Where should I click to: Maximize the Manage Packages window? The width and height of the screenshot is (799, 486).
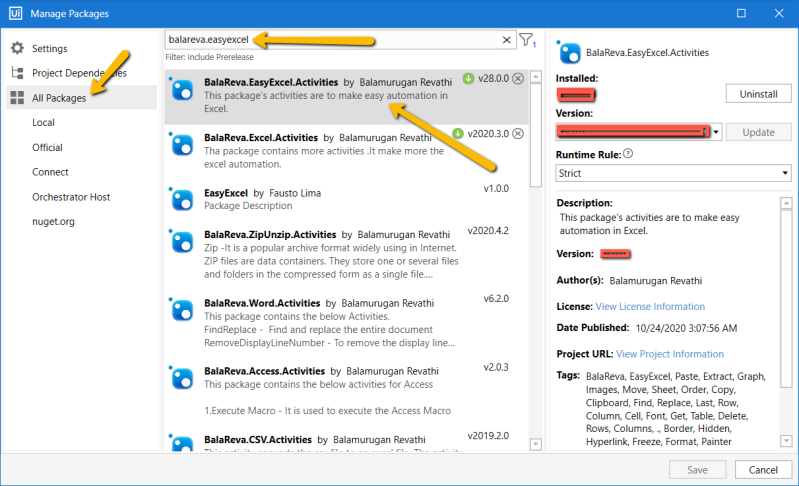[x=741, y=13]
